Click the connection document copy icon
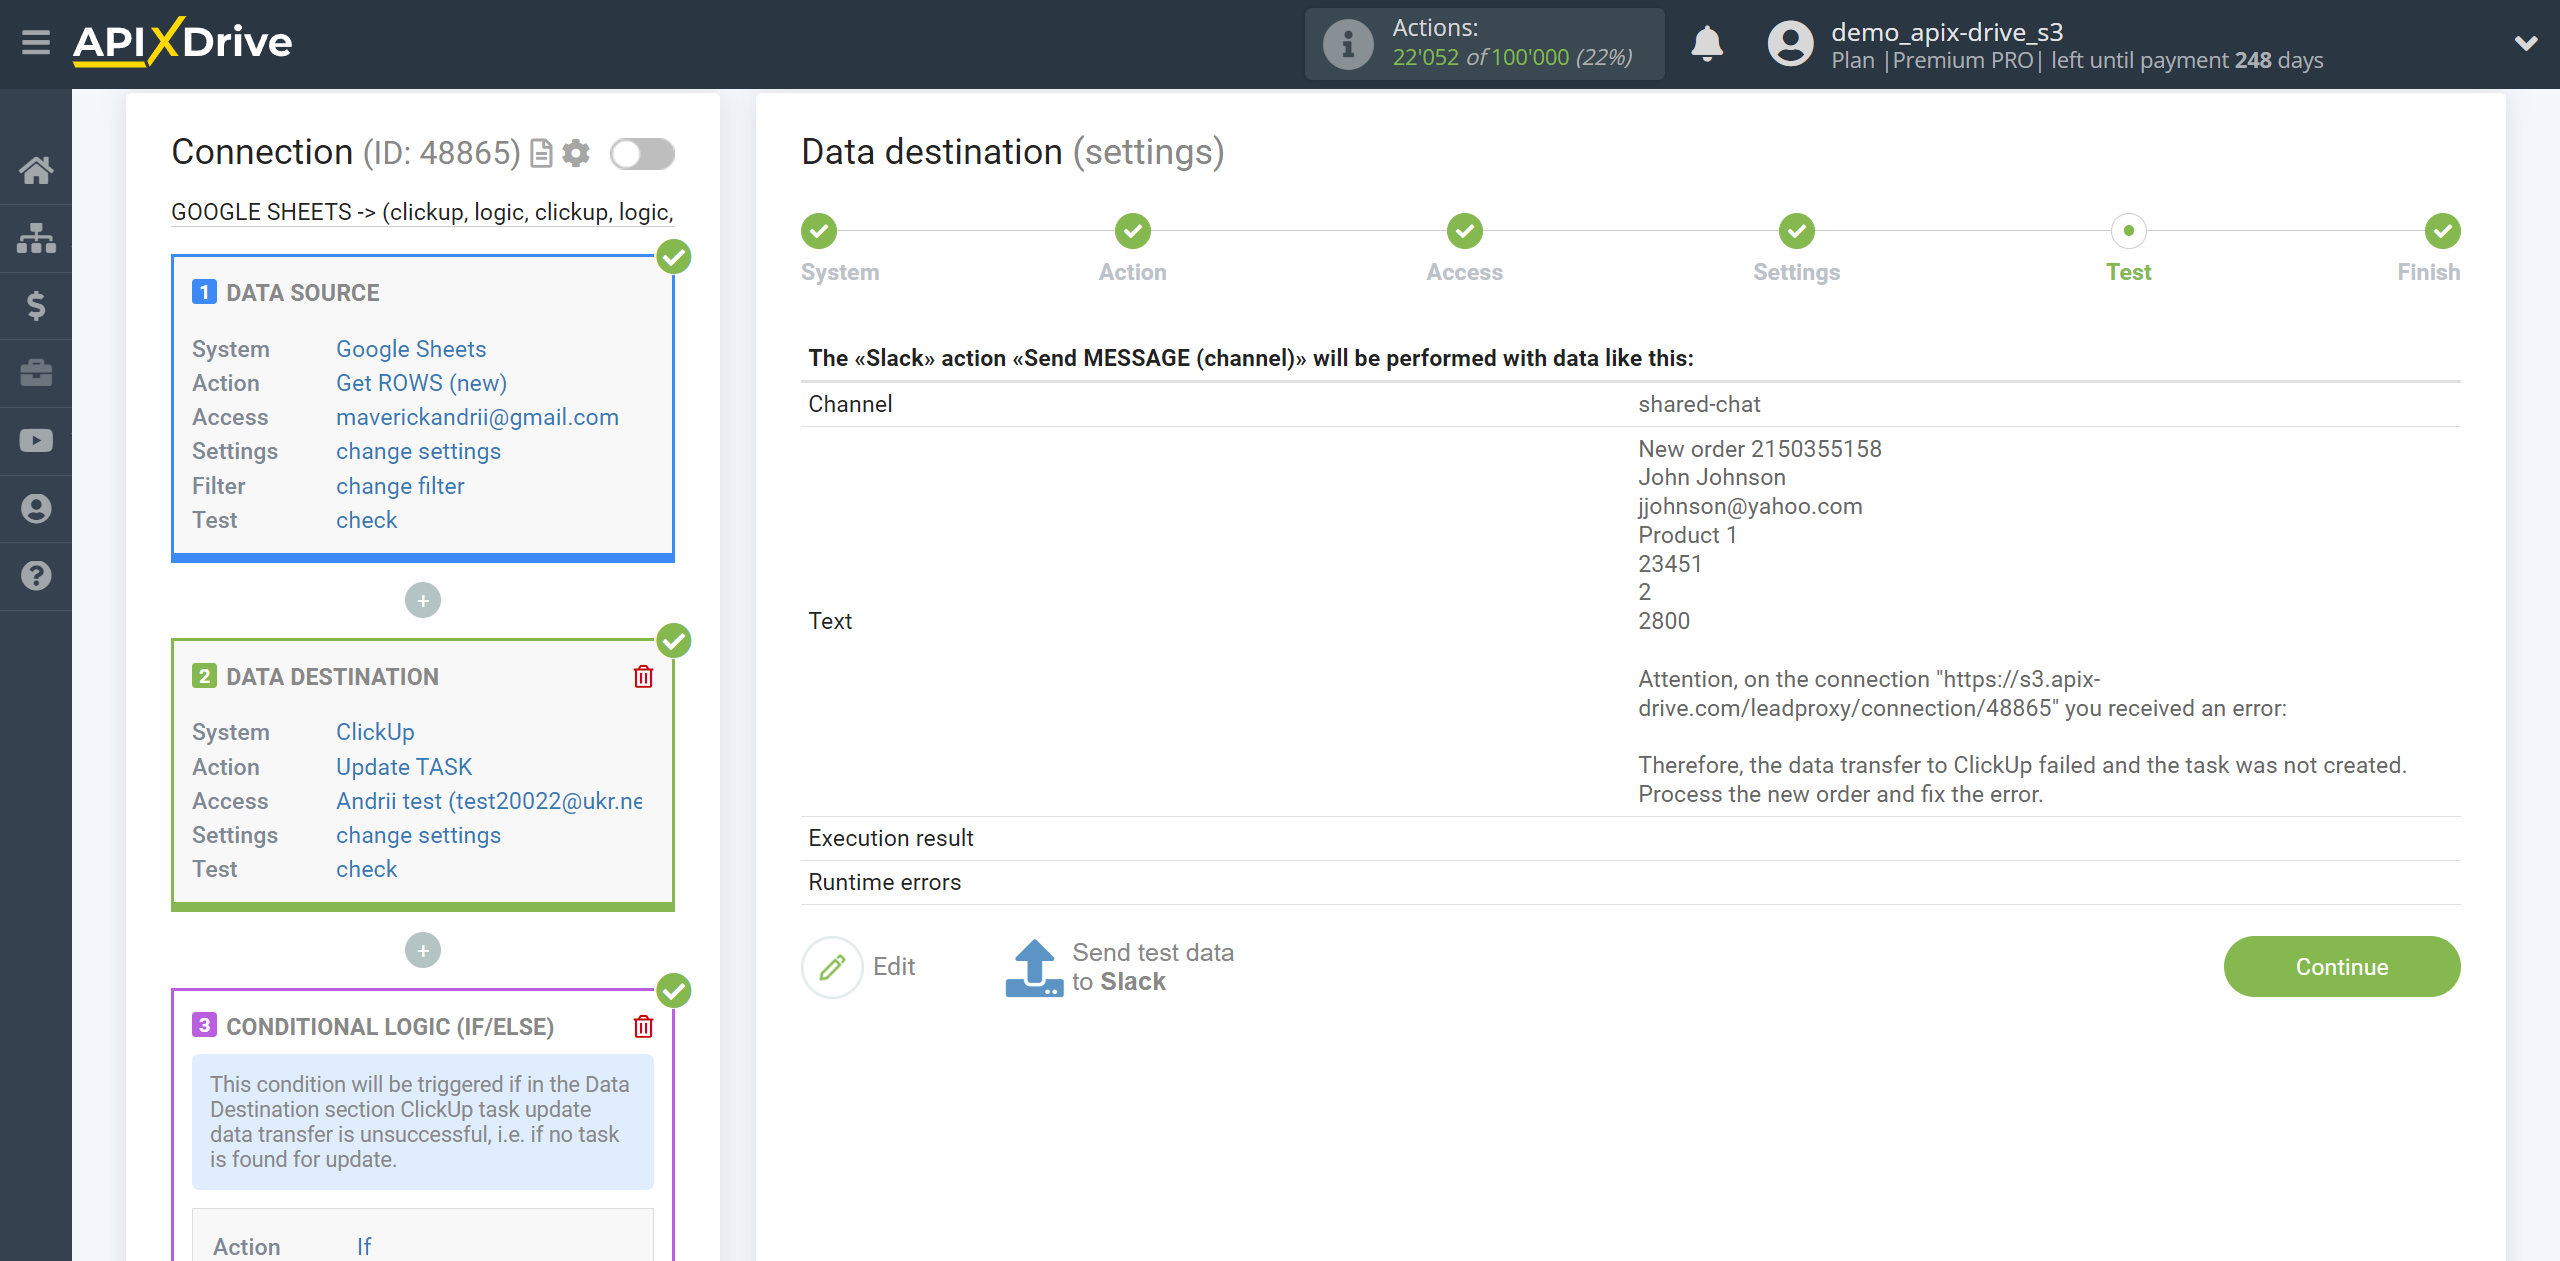Image resolution: width=2560 pixels, height=1261 pixels. (541, 153)
